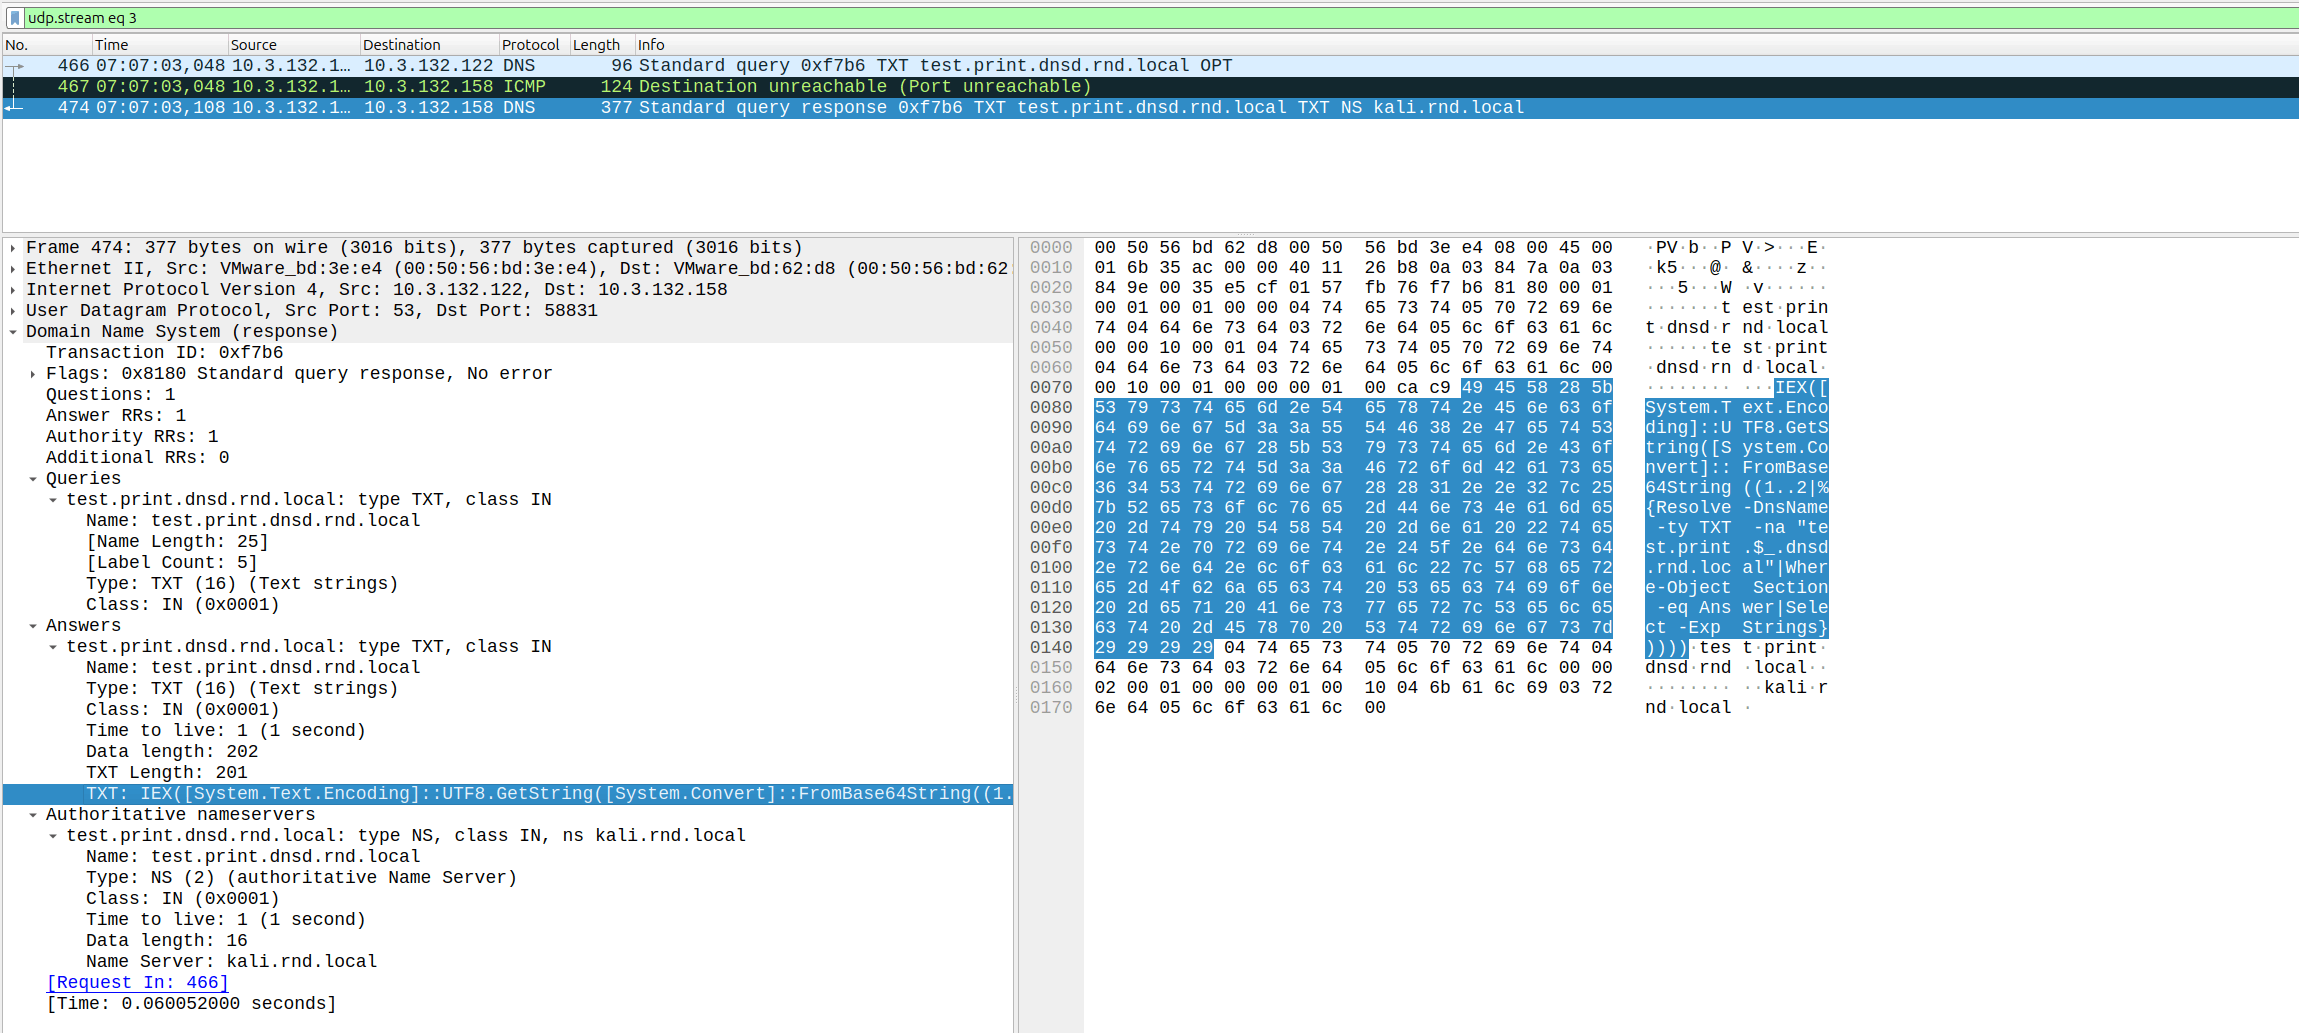Image resolution: width=2299 pixels, height=1033 pixels.
Task: Expand the User Datagram Protocol node
Action: [x=12, y=311]
